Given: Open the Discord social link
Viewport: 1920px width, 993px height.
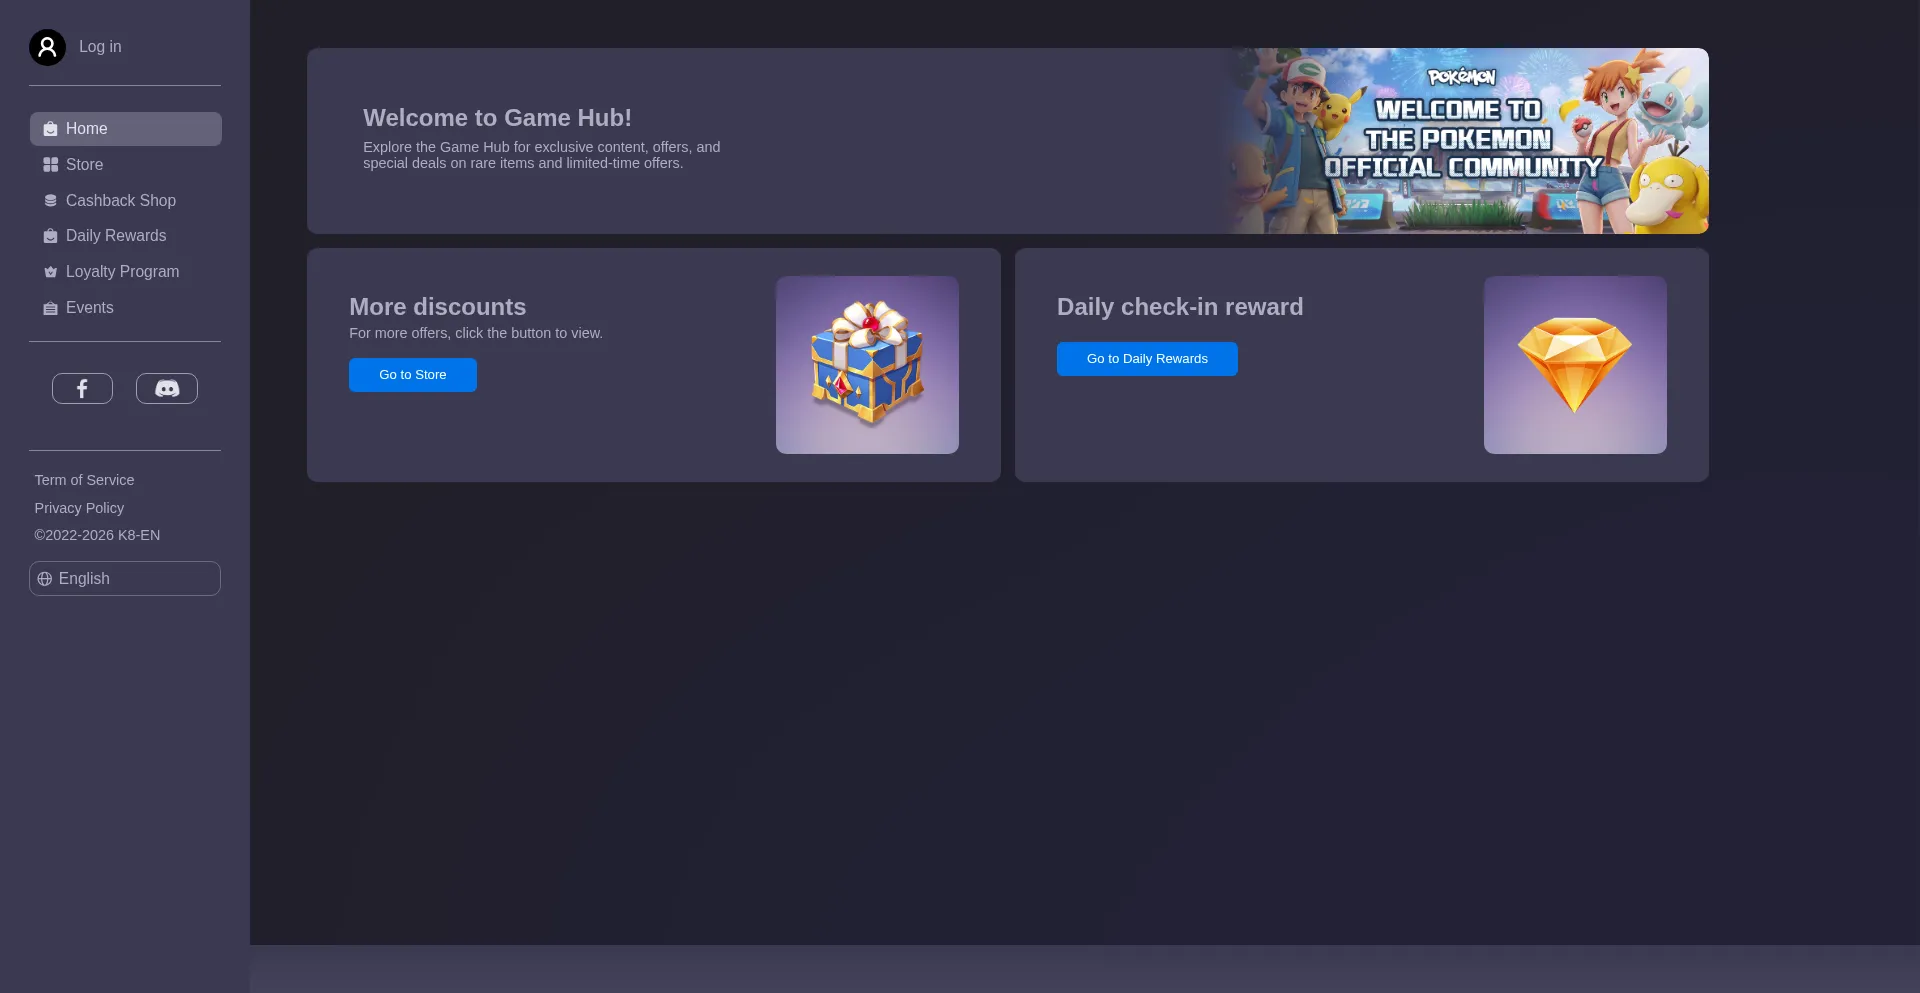Looking at the screenshot, I should coord(167,388).
